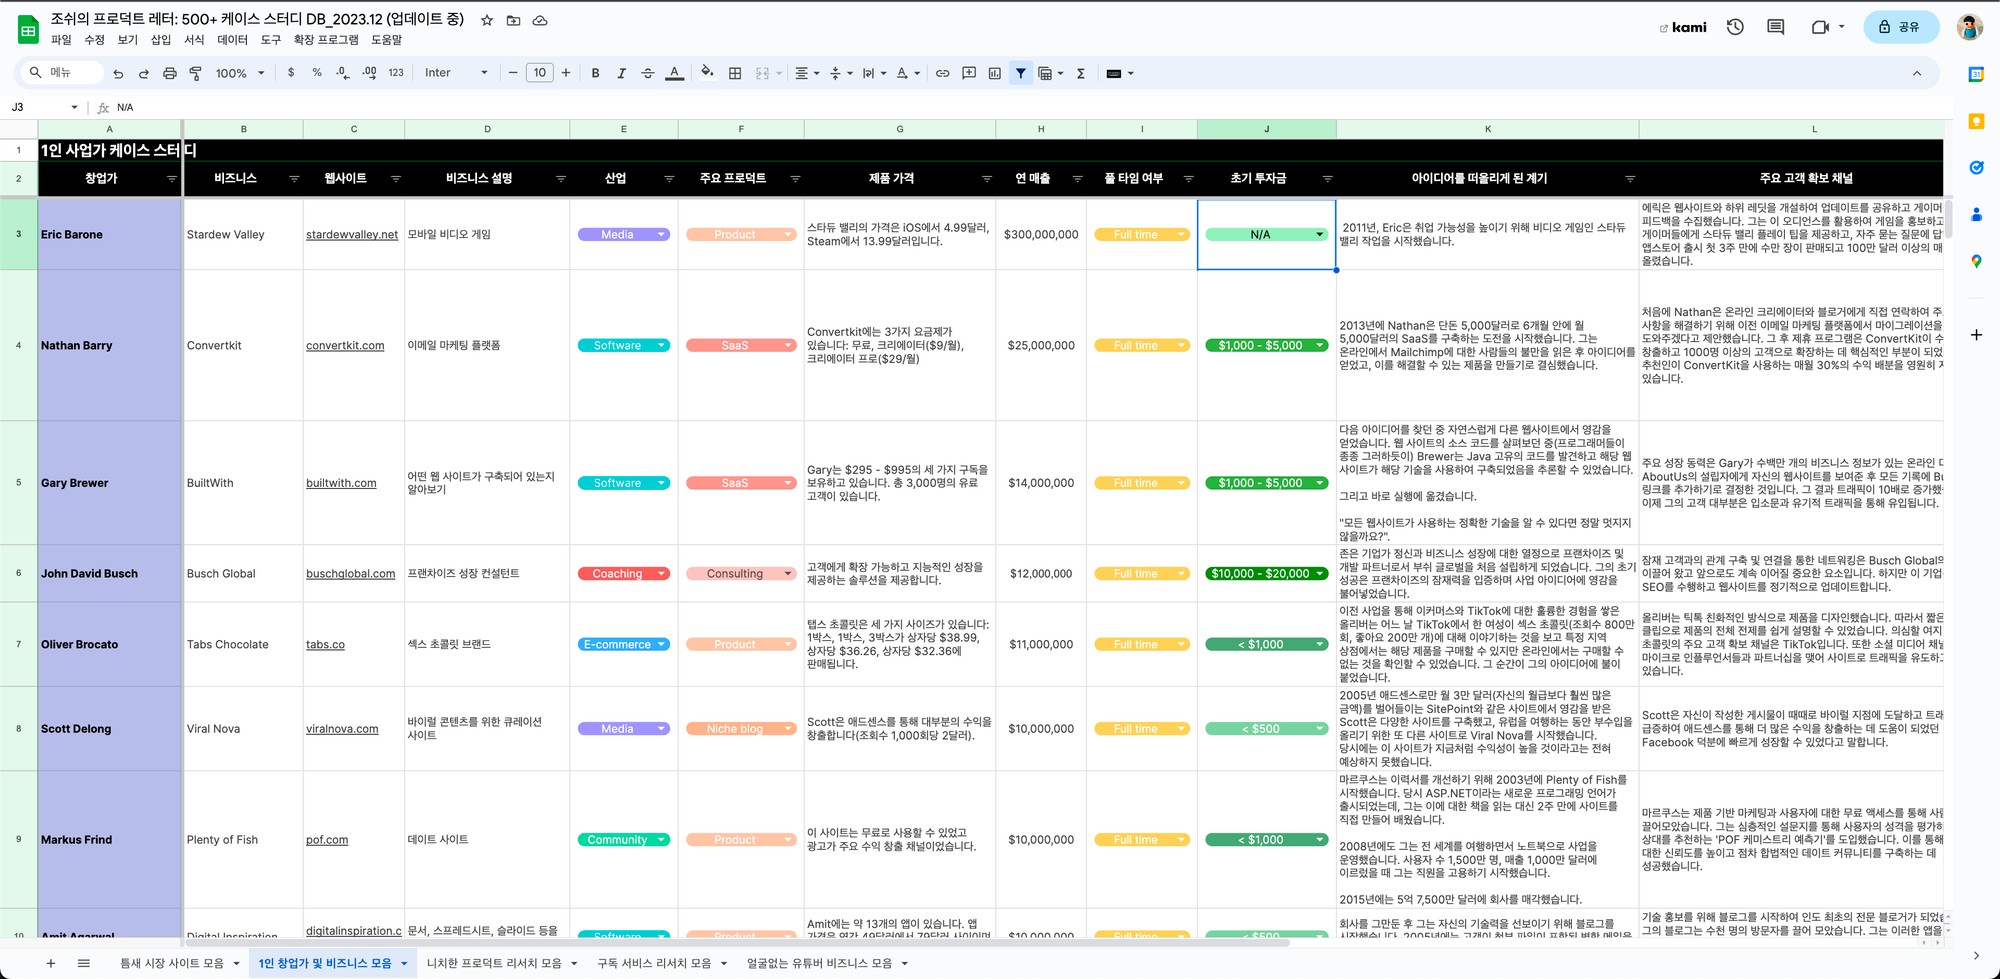2000x979 pixels.
Task: Open version history clock icon
Action: (x=1735, y=27)
